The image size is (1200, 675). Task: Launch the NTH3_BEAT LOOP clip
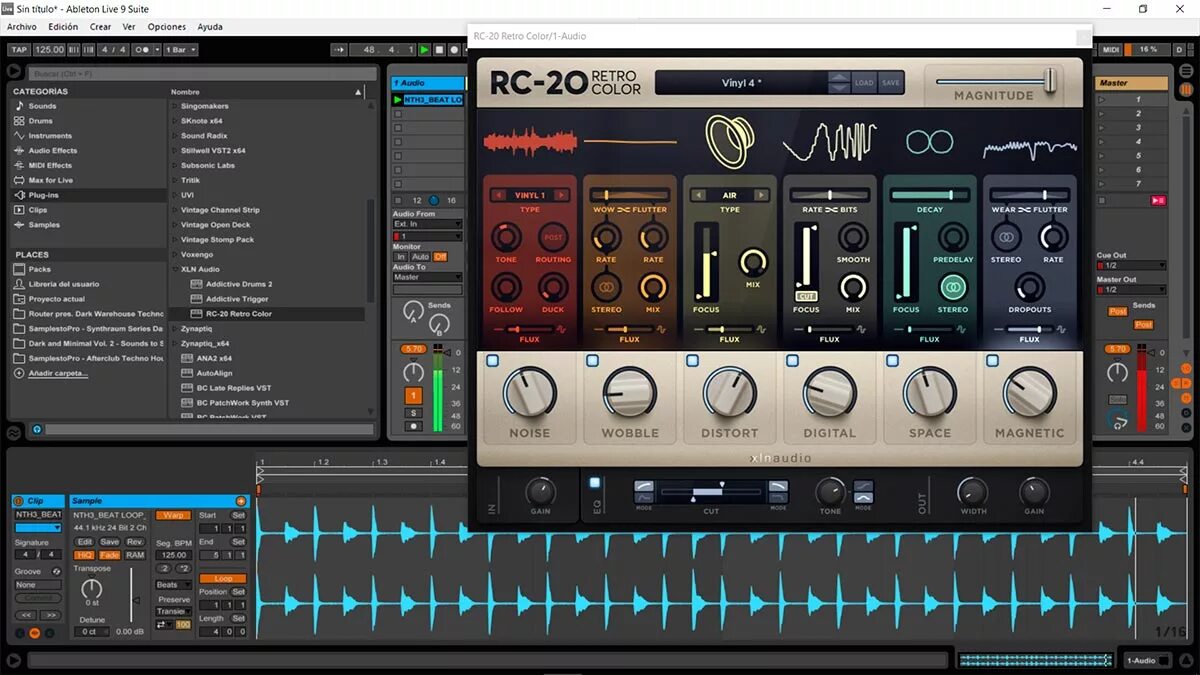(x=399, y=100)
